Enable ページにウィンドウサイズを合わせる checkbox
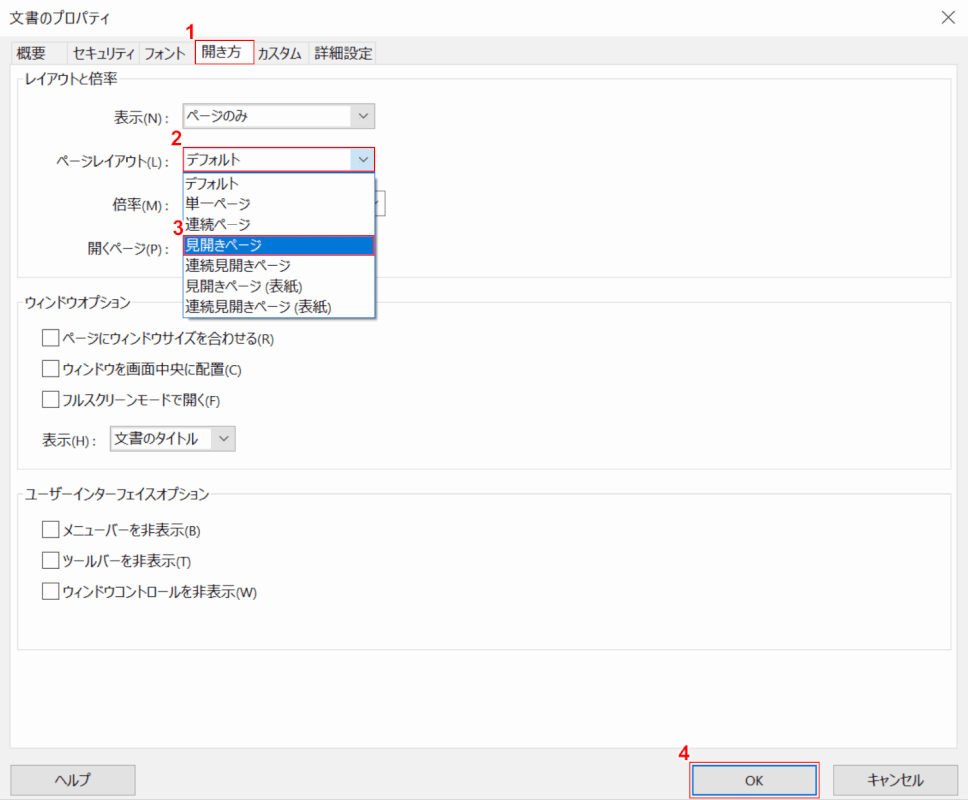The image size is (968, 800). pos(50,337)
